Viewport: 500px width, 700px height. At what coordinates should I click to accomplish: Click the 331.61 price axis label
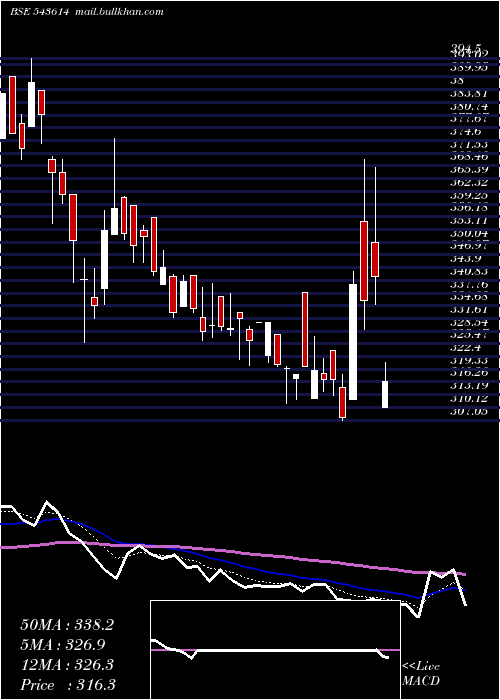pos(469,309)
